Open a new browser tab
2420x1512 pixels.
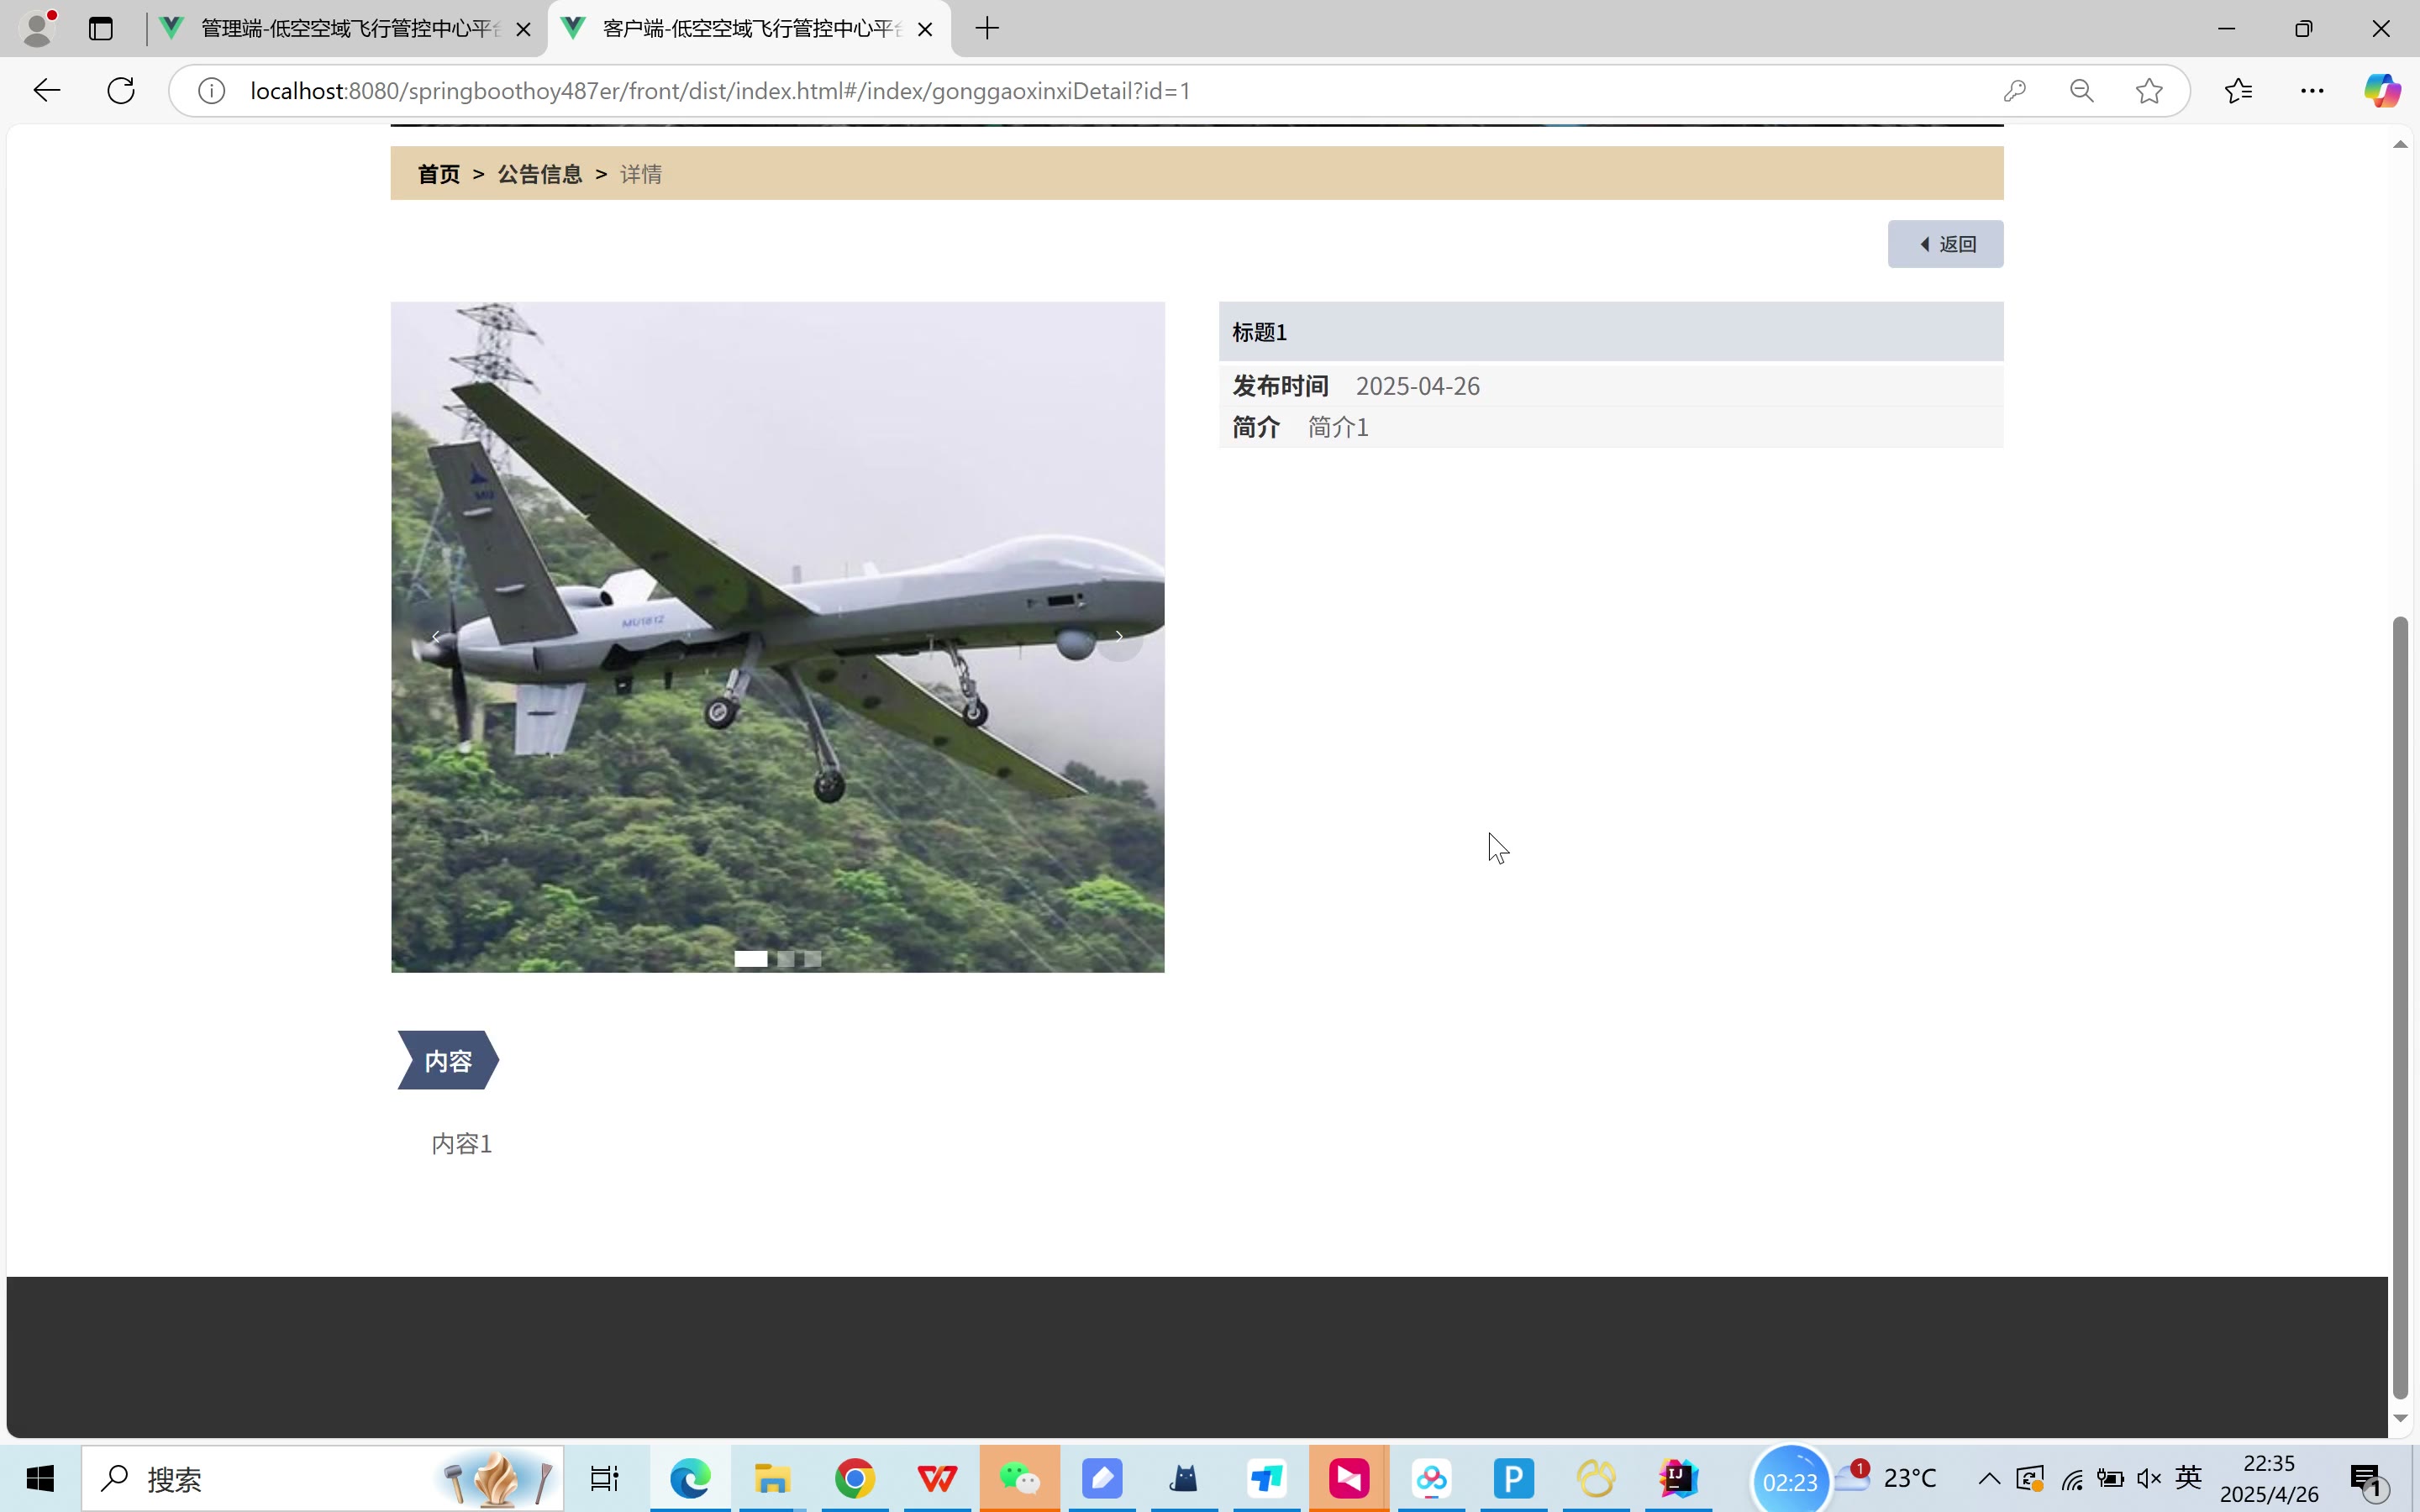987,29
